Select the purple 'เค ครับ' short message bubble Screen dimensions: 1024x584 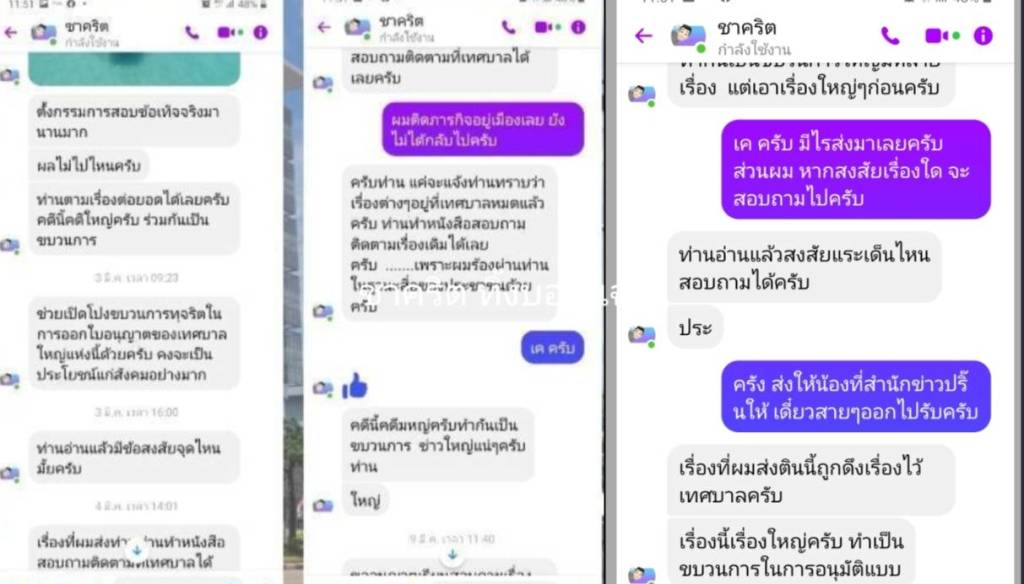[x=552, y=348]
